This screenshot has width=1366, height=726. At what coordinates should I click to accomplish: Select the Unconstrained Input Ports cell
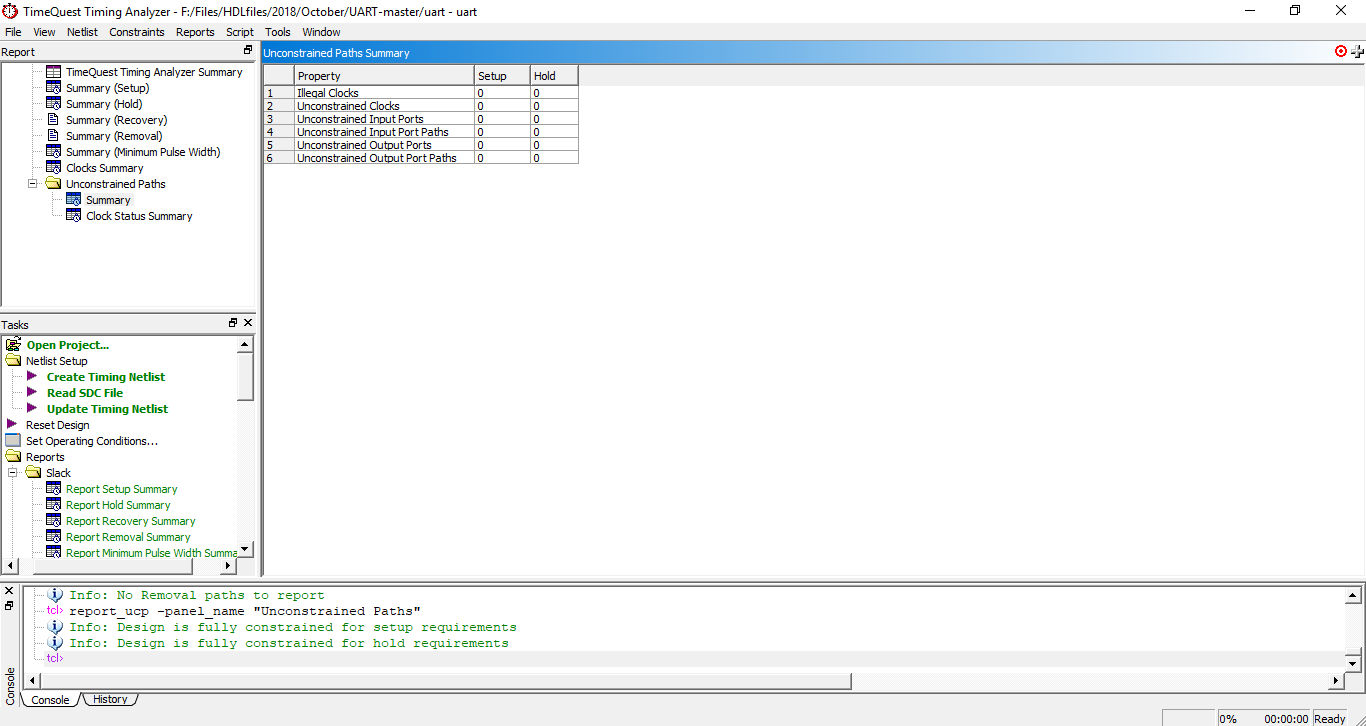384,119
